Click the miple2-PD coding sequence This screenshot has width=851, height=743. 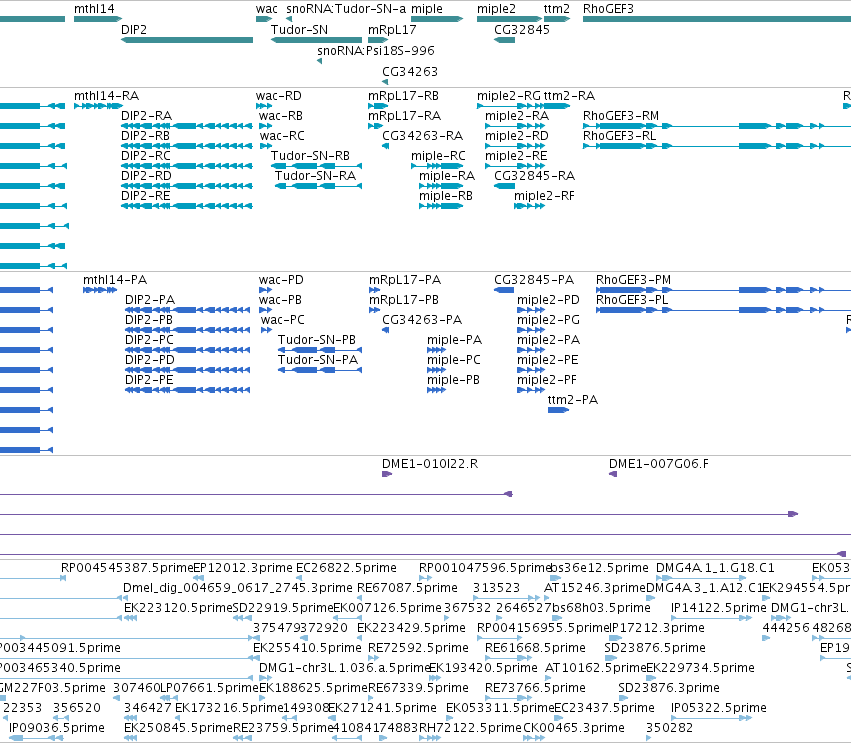click(531, 310)
